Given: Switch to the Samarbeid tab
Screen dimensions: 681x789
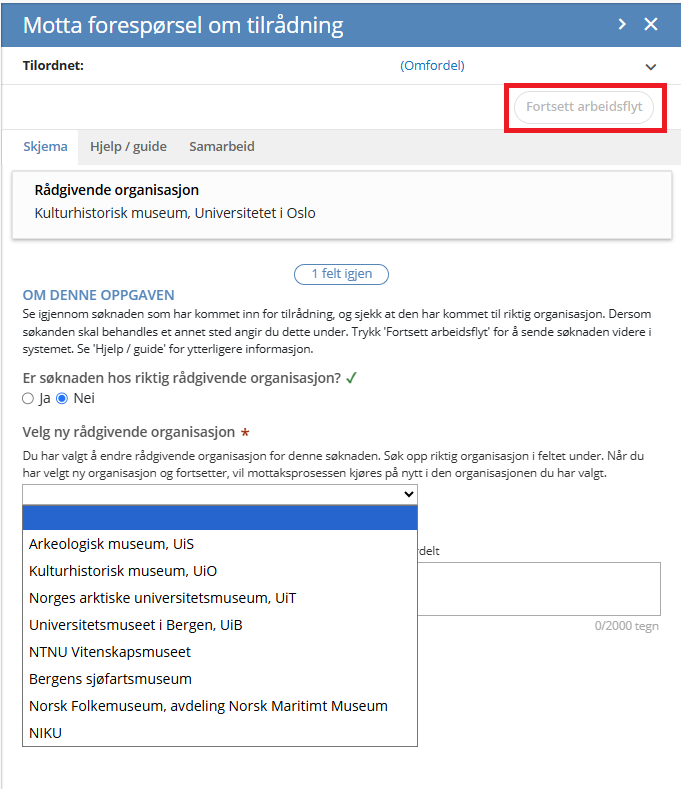Looking at the screenshot, I should click(222, 146).
